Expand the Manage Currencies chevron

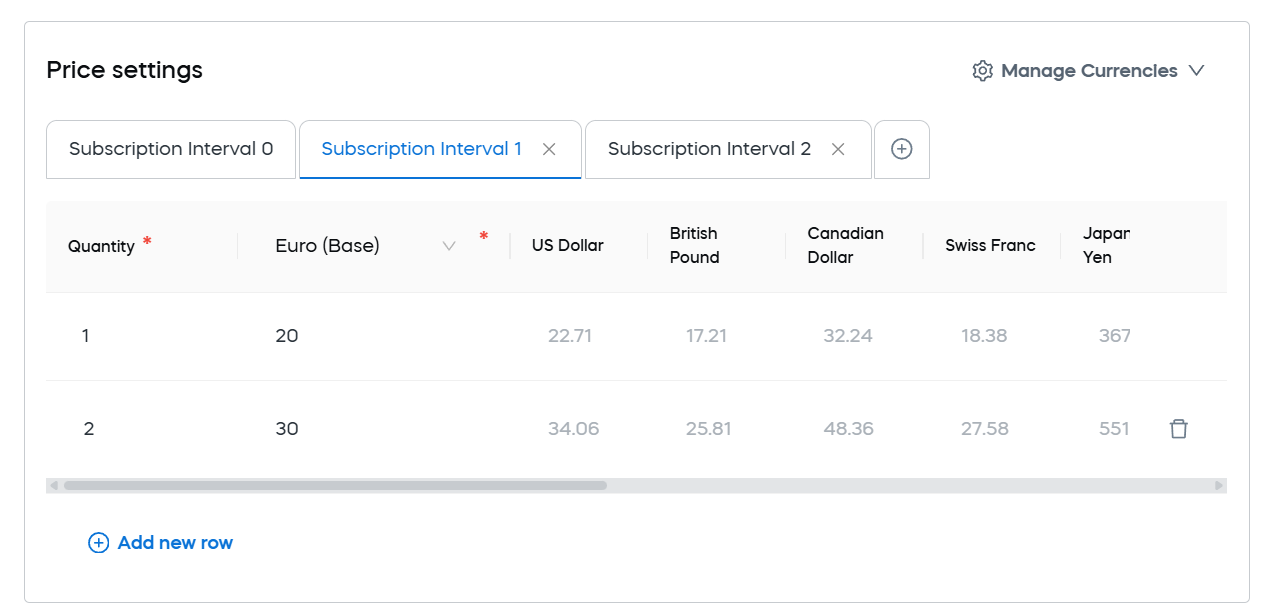pos(1196,71)
